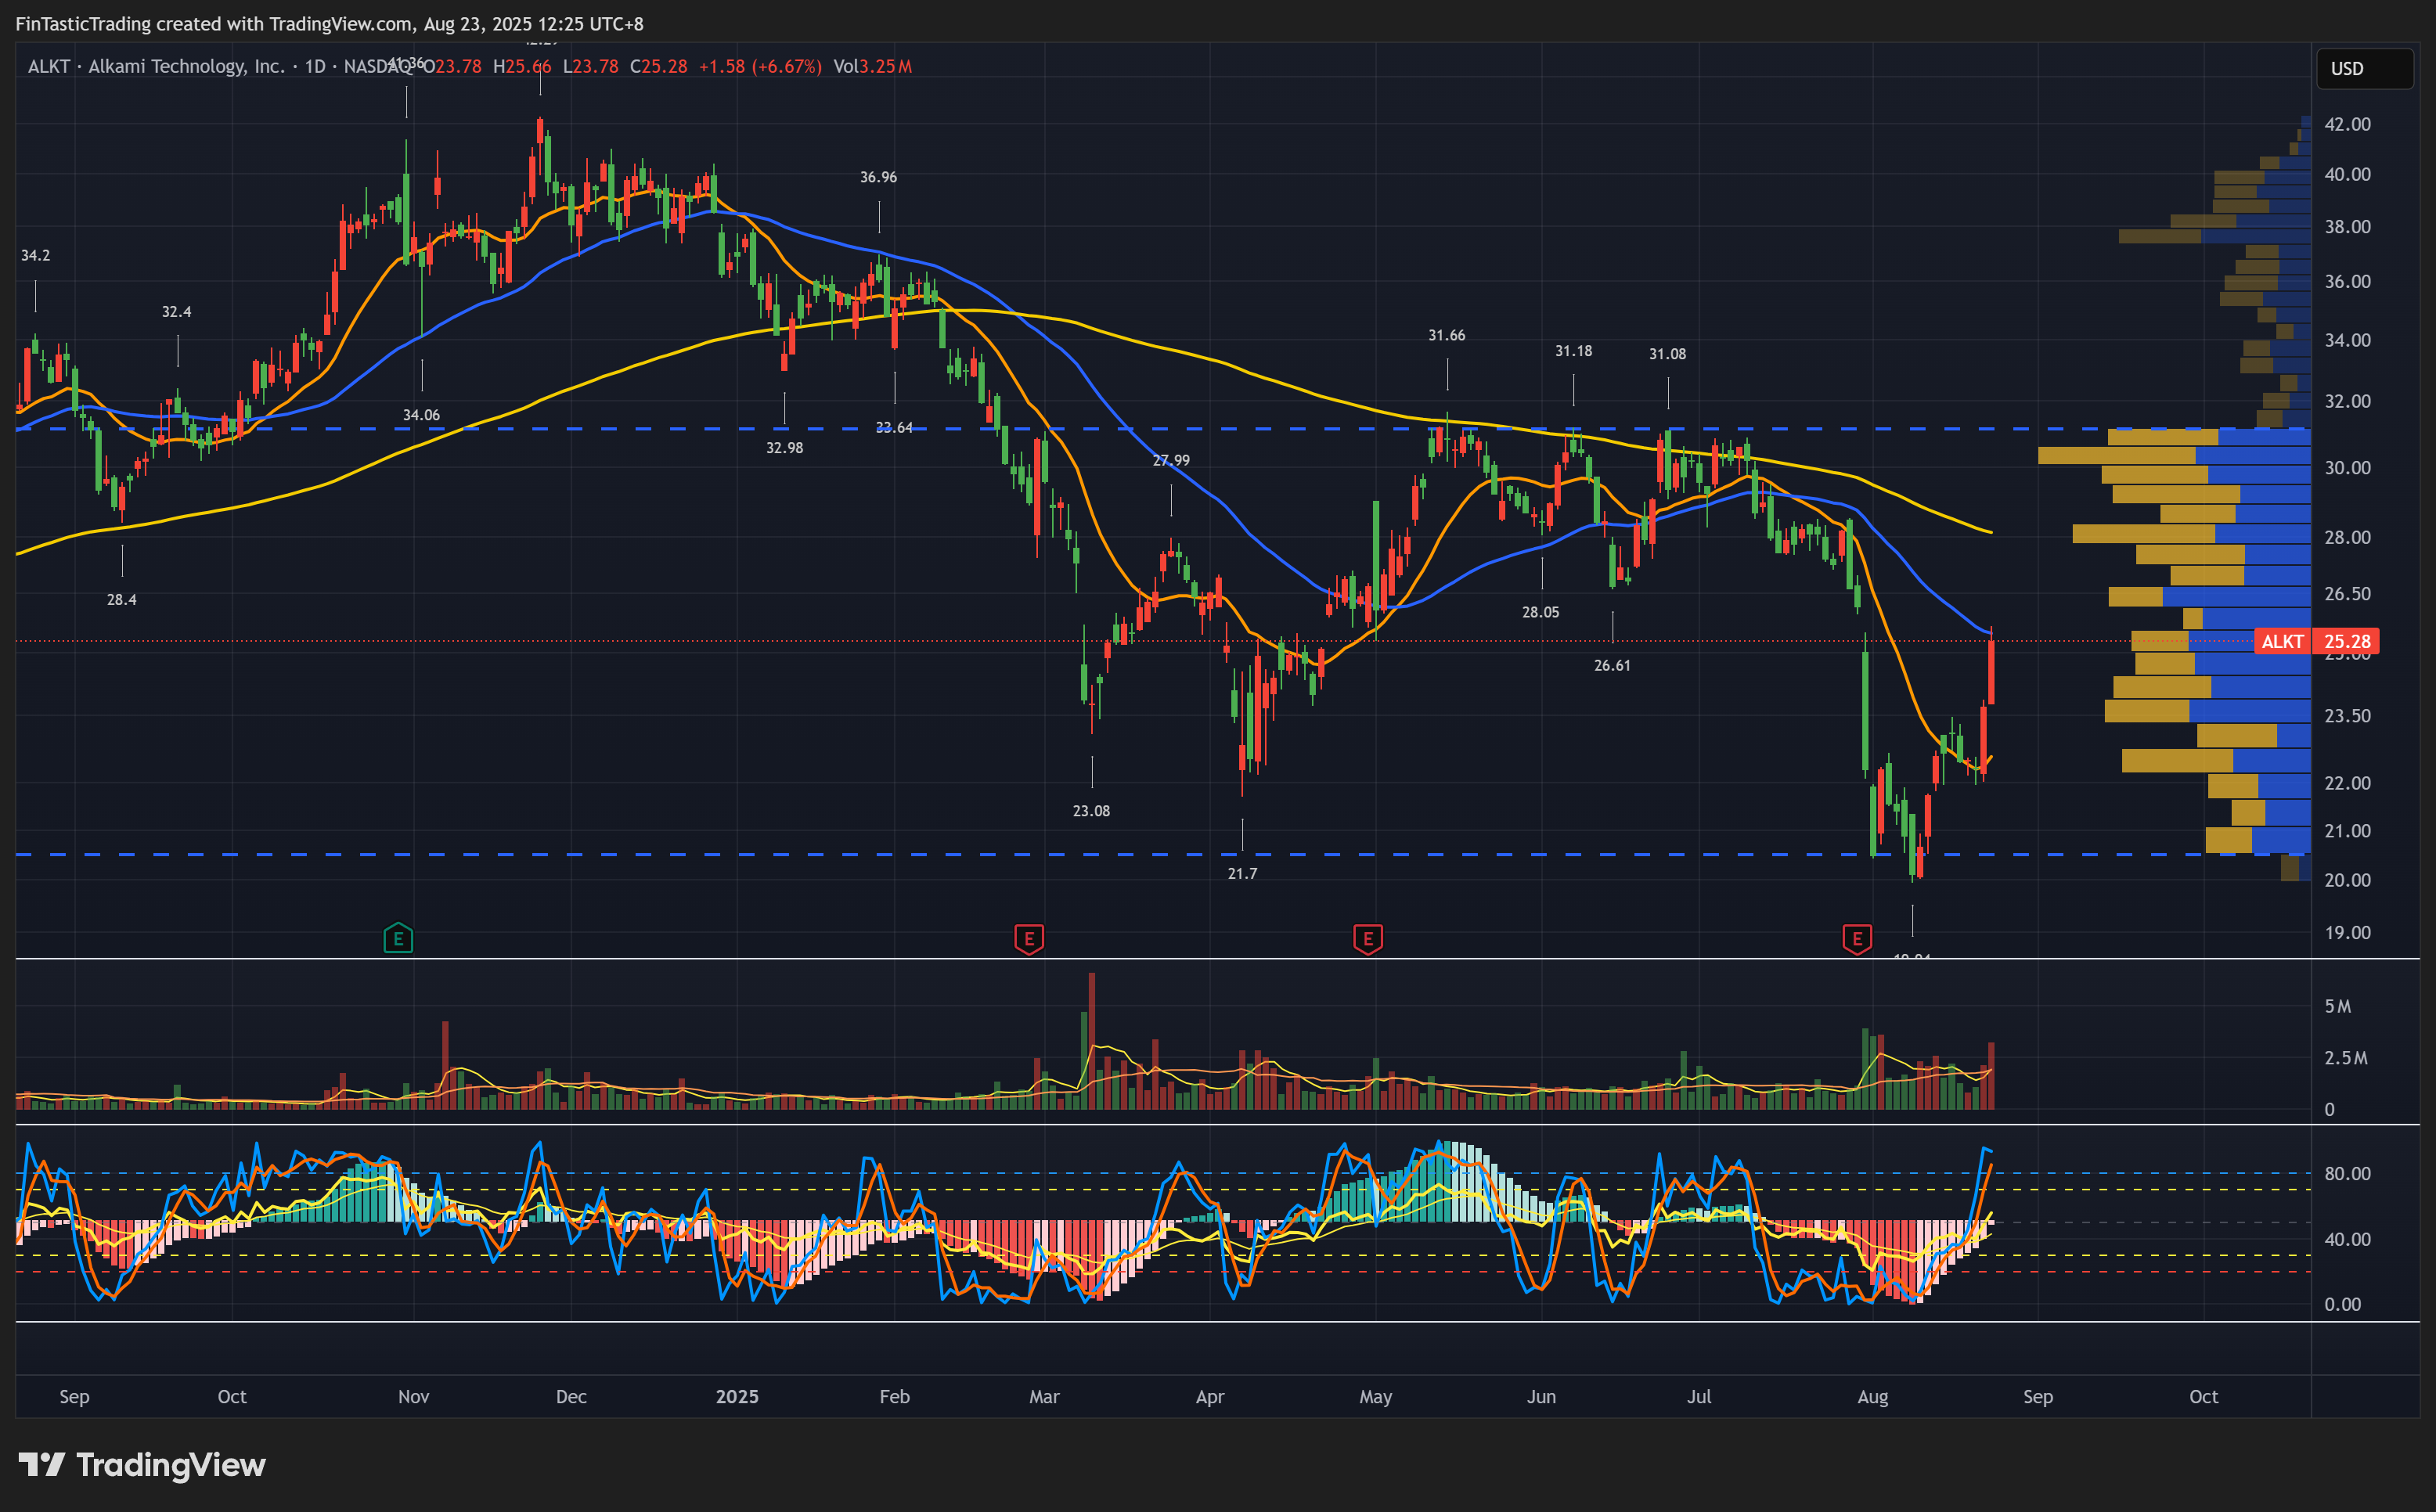
Task: Click the red earnings E marker near May
Action: (x=1368, y=938)
